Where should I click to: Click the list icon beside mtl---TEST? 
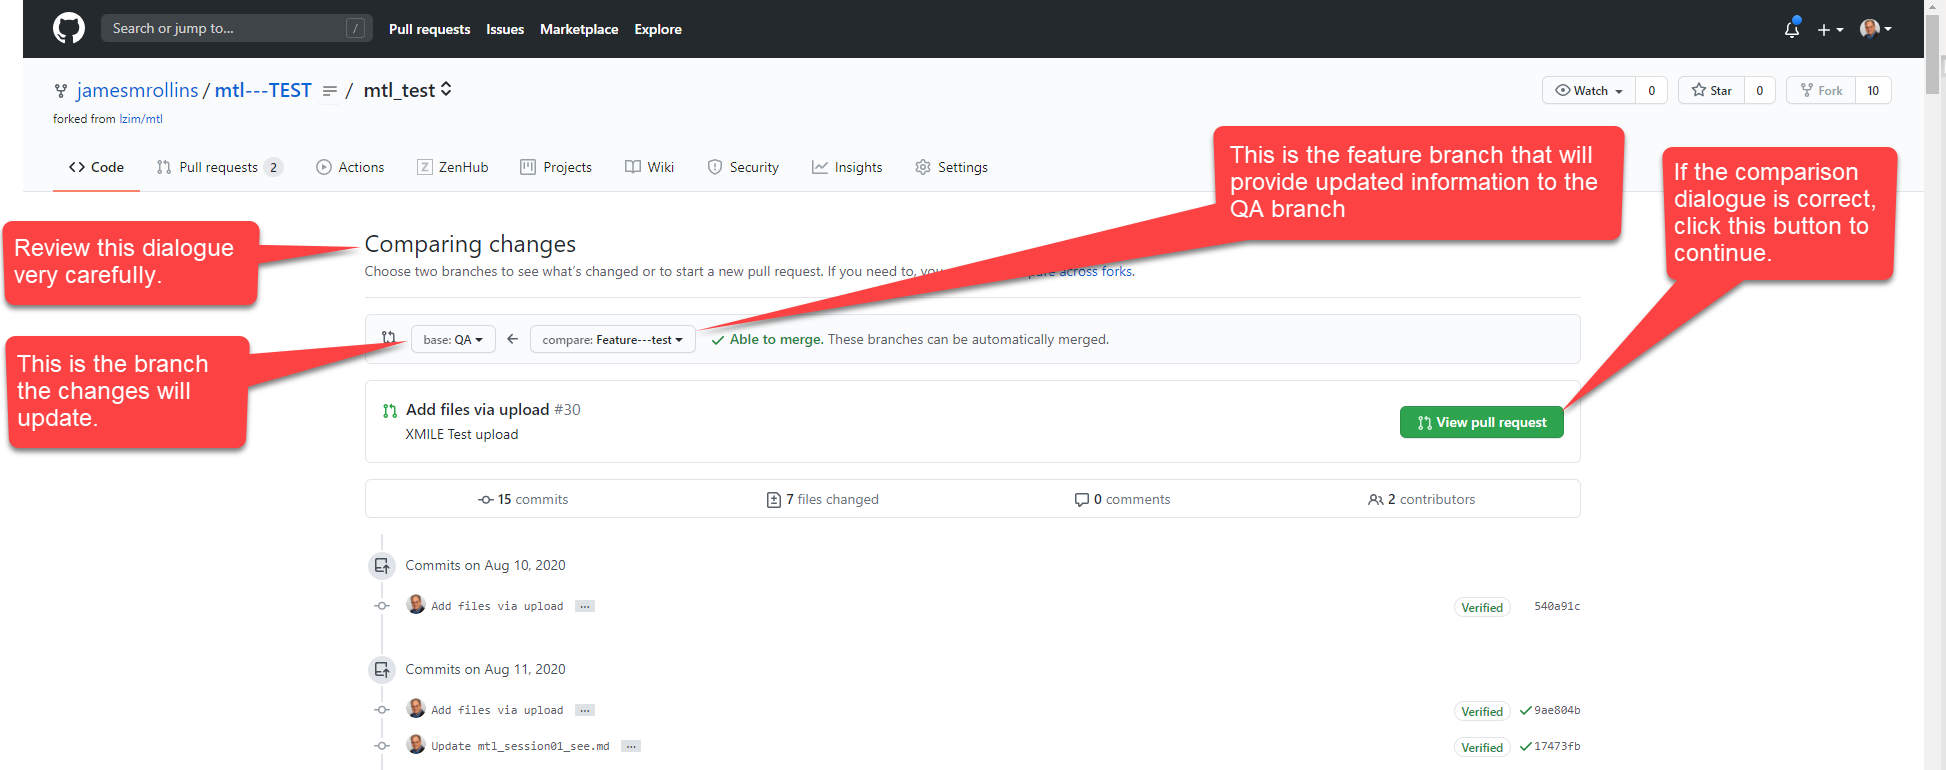click(x=329, y=91)
